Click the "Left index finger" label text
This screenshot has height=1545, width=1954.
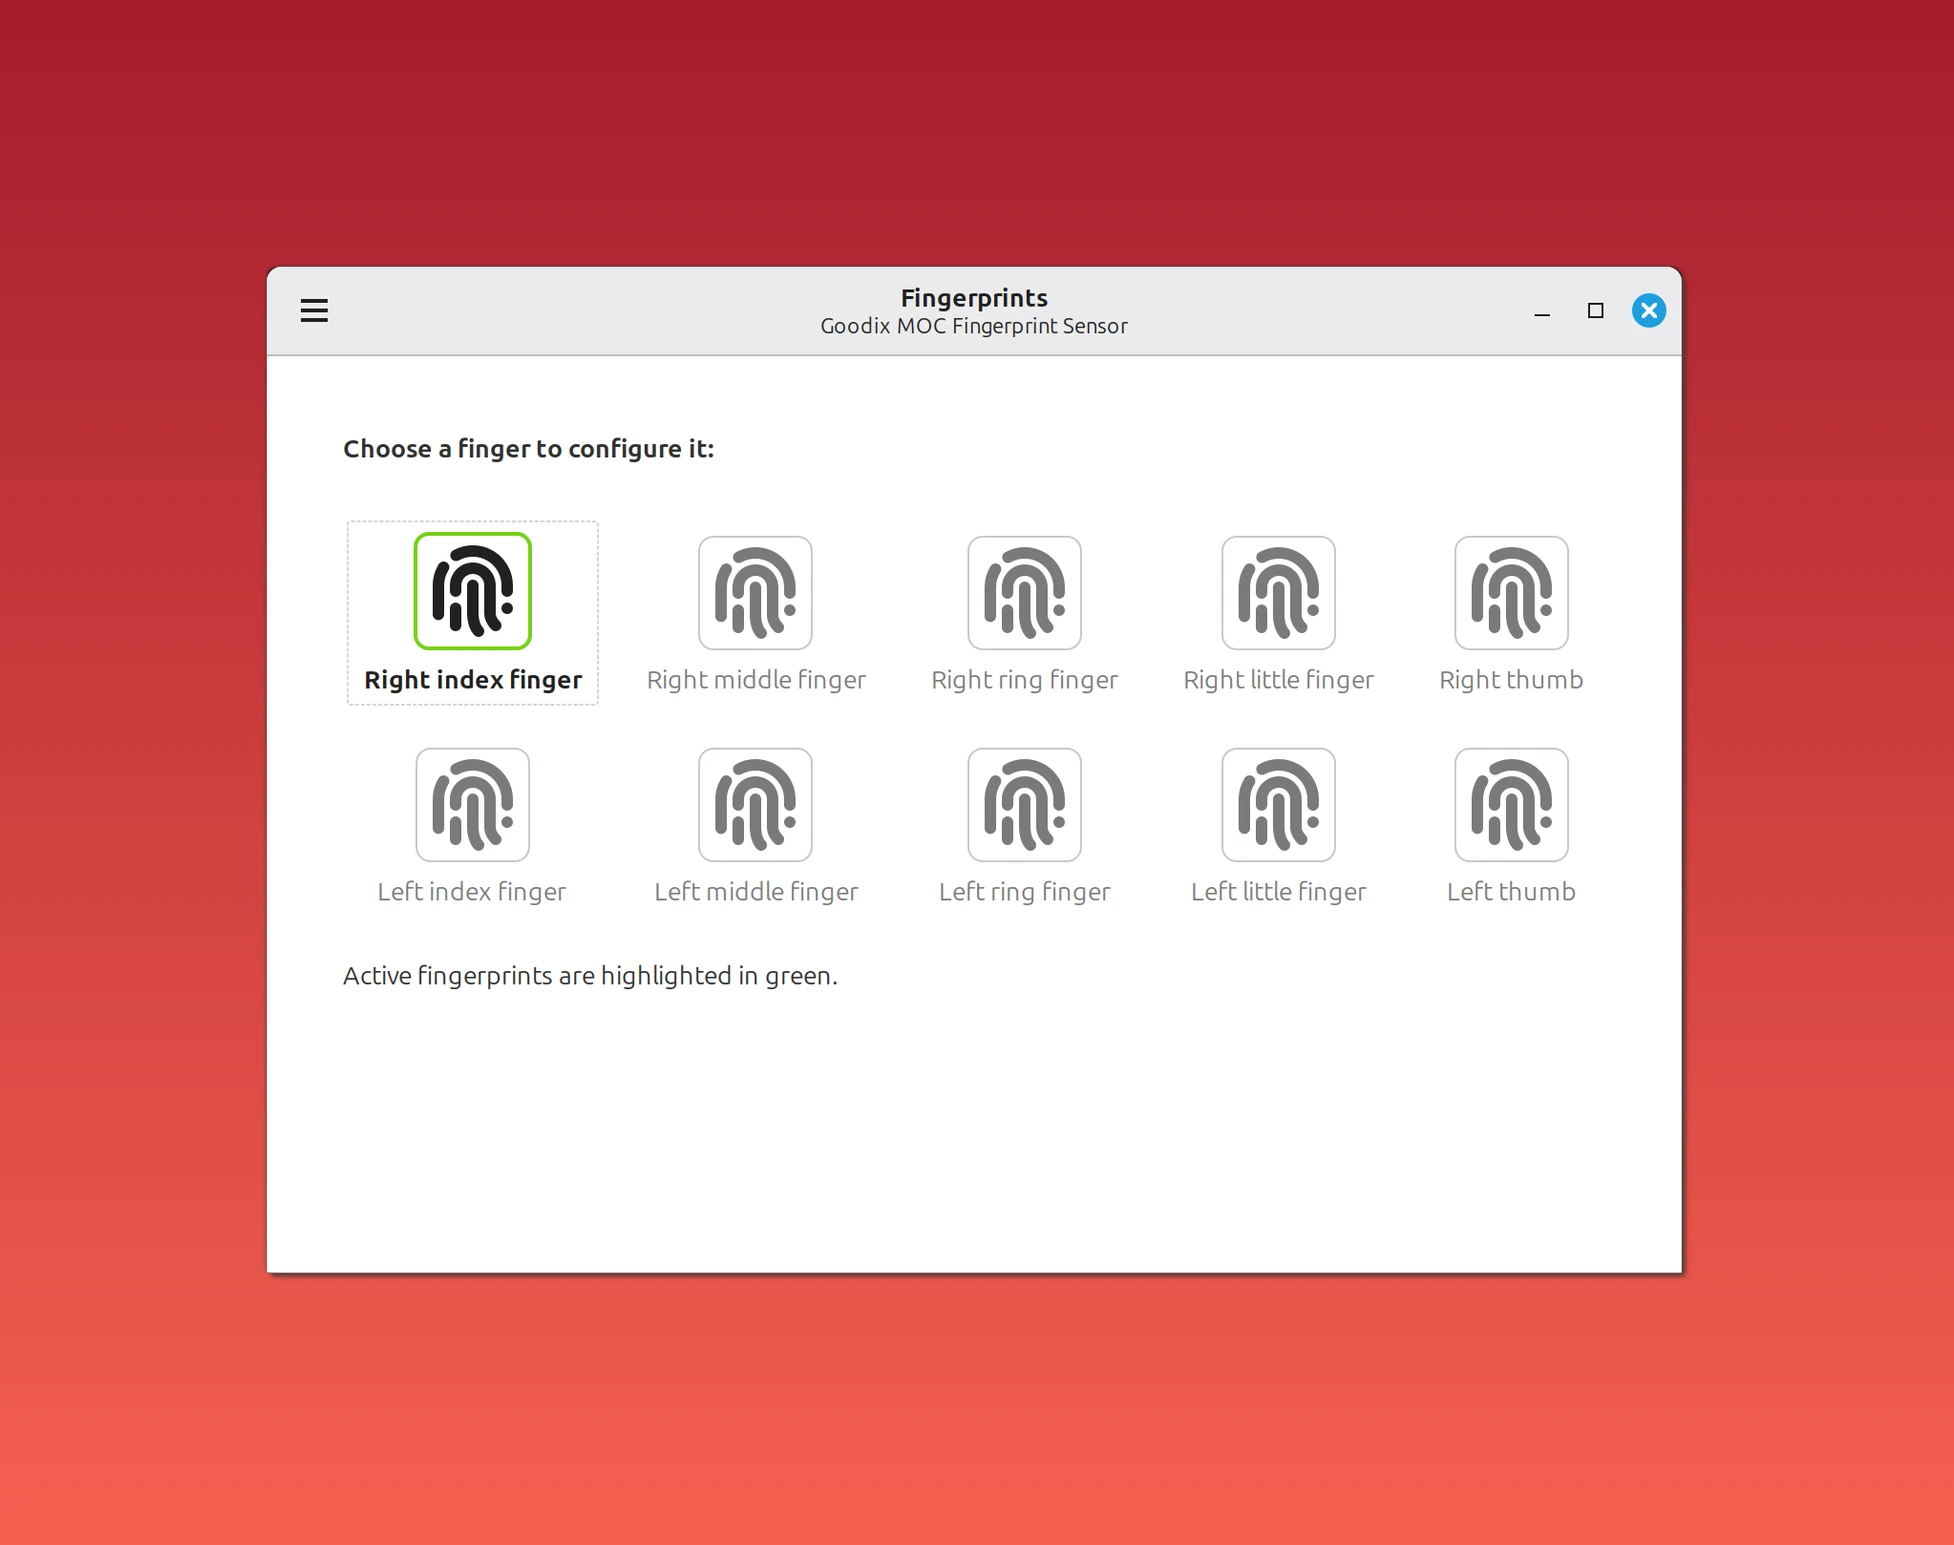[471, 892]
